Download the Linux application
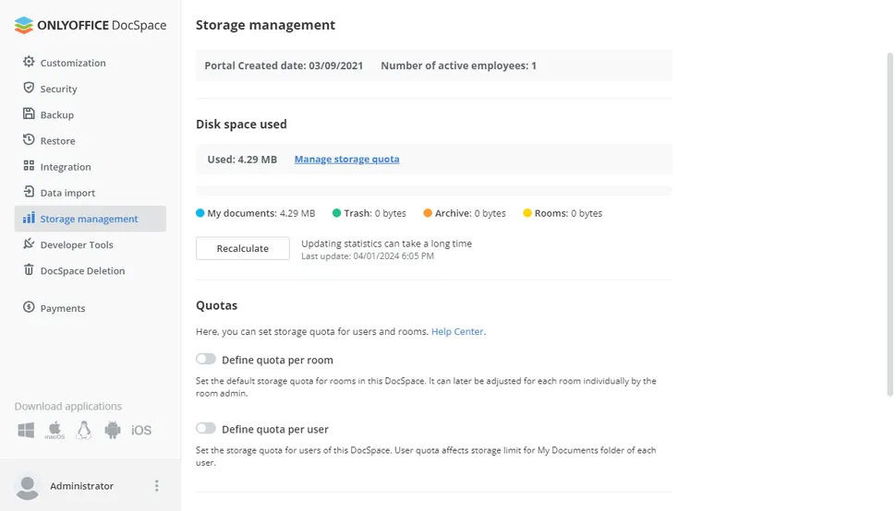Image resolution: width=896 pixels, height=511 pixels. click(84, 430)
